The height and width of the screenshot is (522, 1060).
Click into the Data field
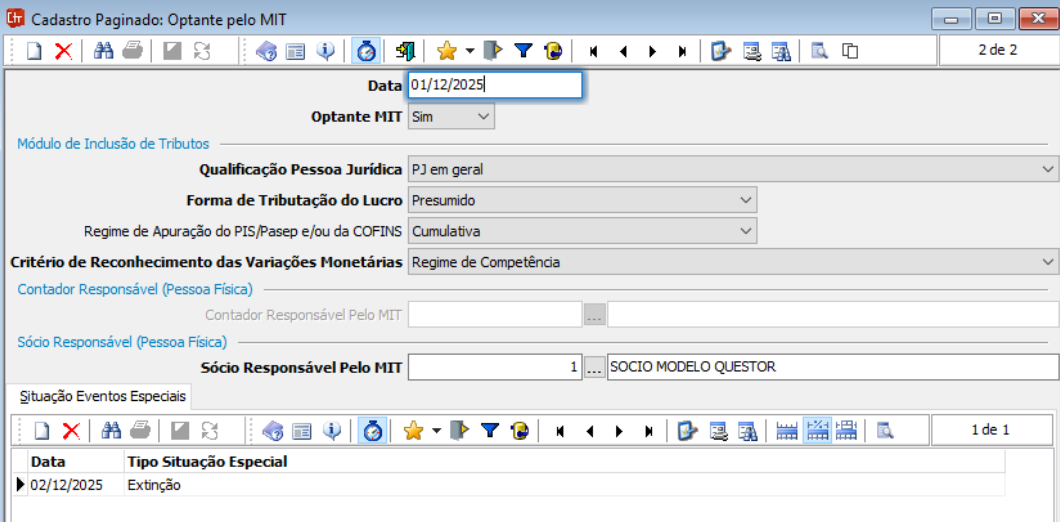coord(494,86)
